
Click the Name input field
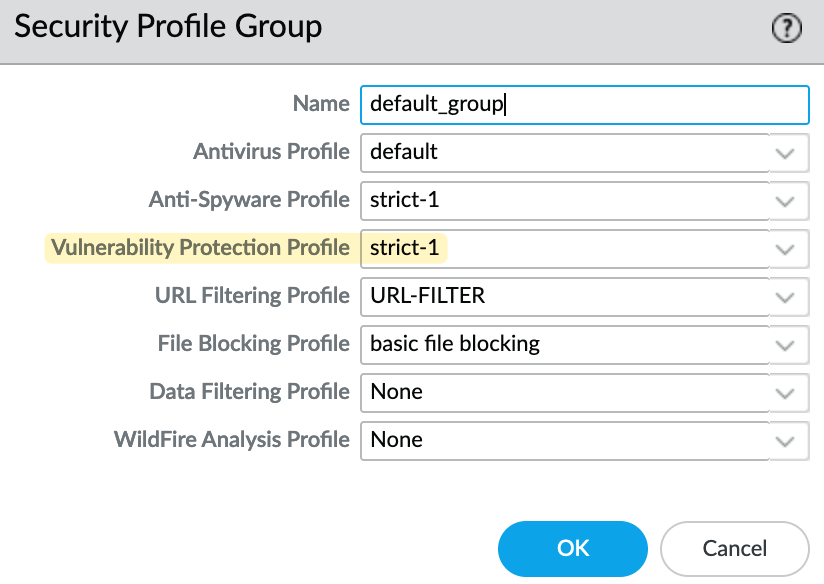(583, 104)
